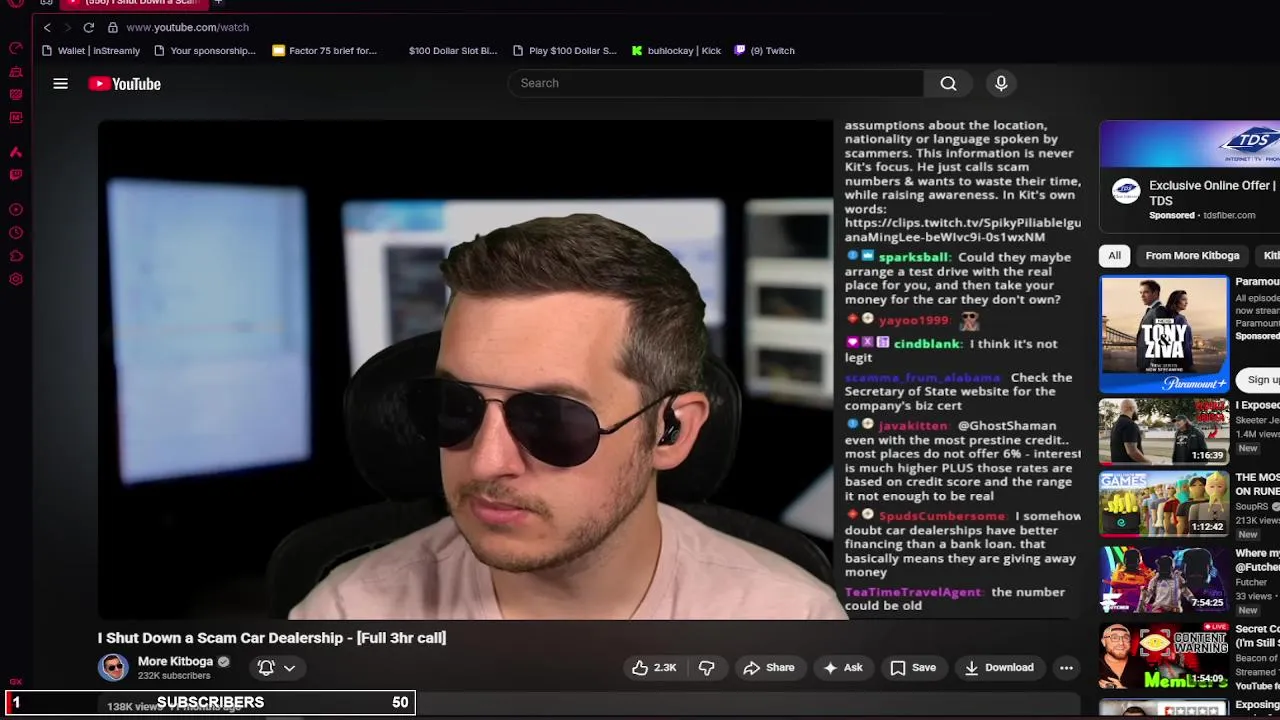Screen dimensions: 1280x720
Task: Toggle the notification bell for More Kitboga
Action: point(266,667)
